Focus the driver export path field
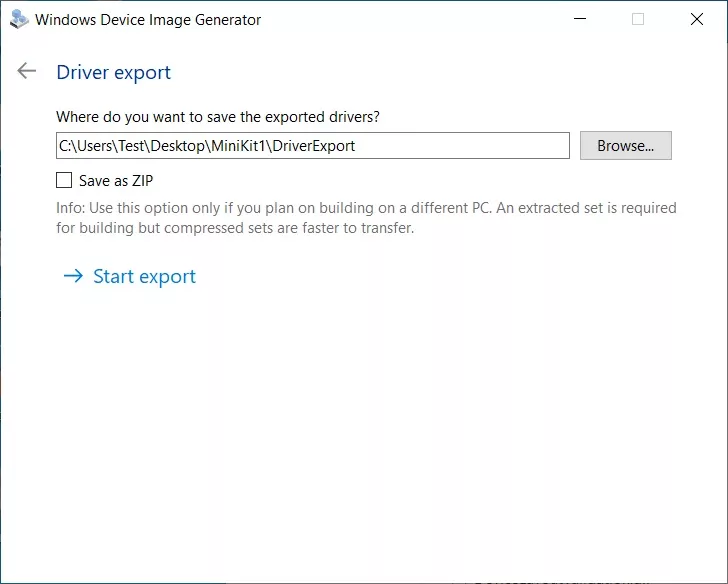This screenshot has width=728, height=584. [312, 146]
